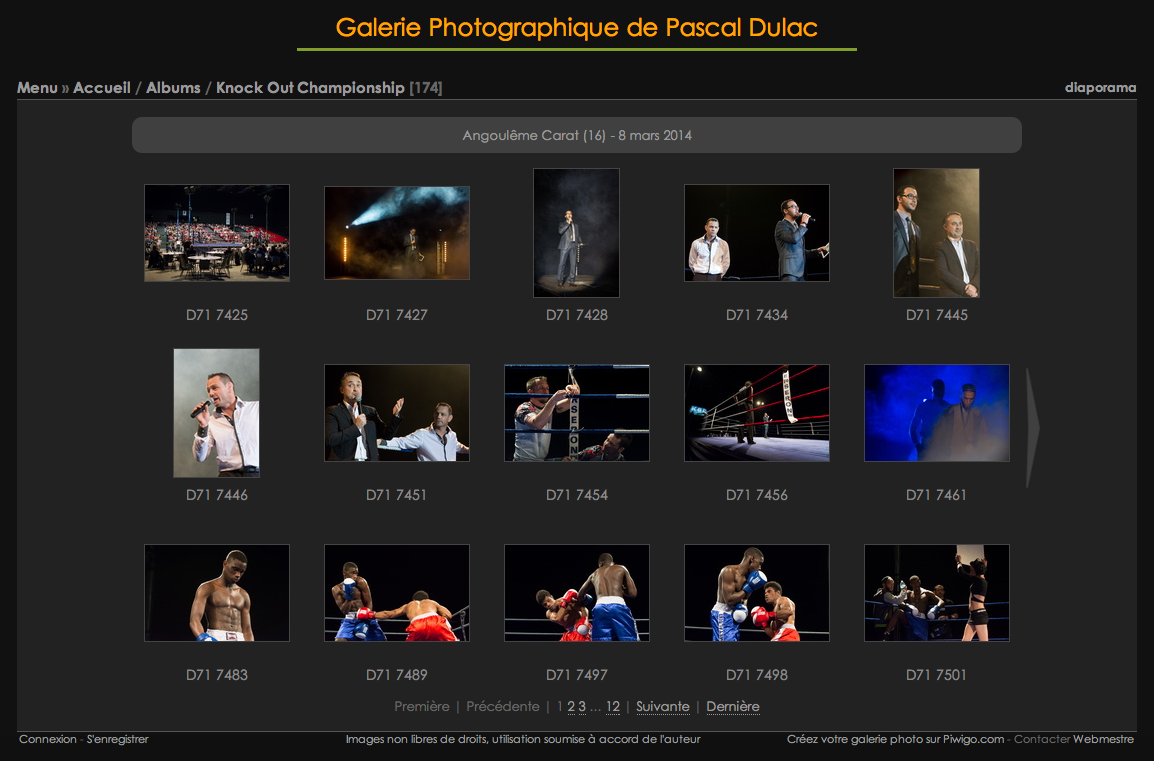The image size is (1154, 761).
Task: Open thumbnail D71 7445
Action: [936, 233]
